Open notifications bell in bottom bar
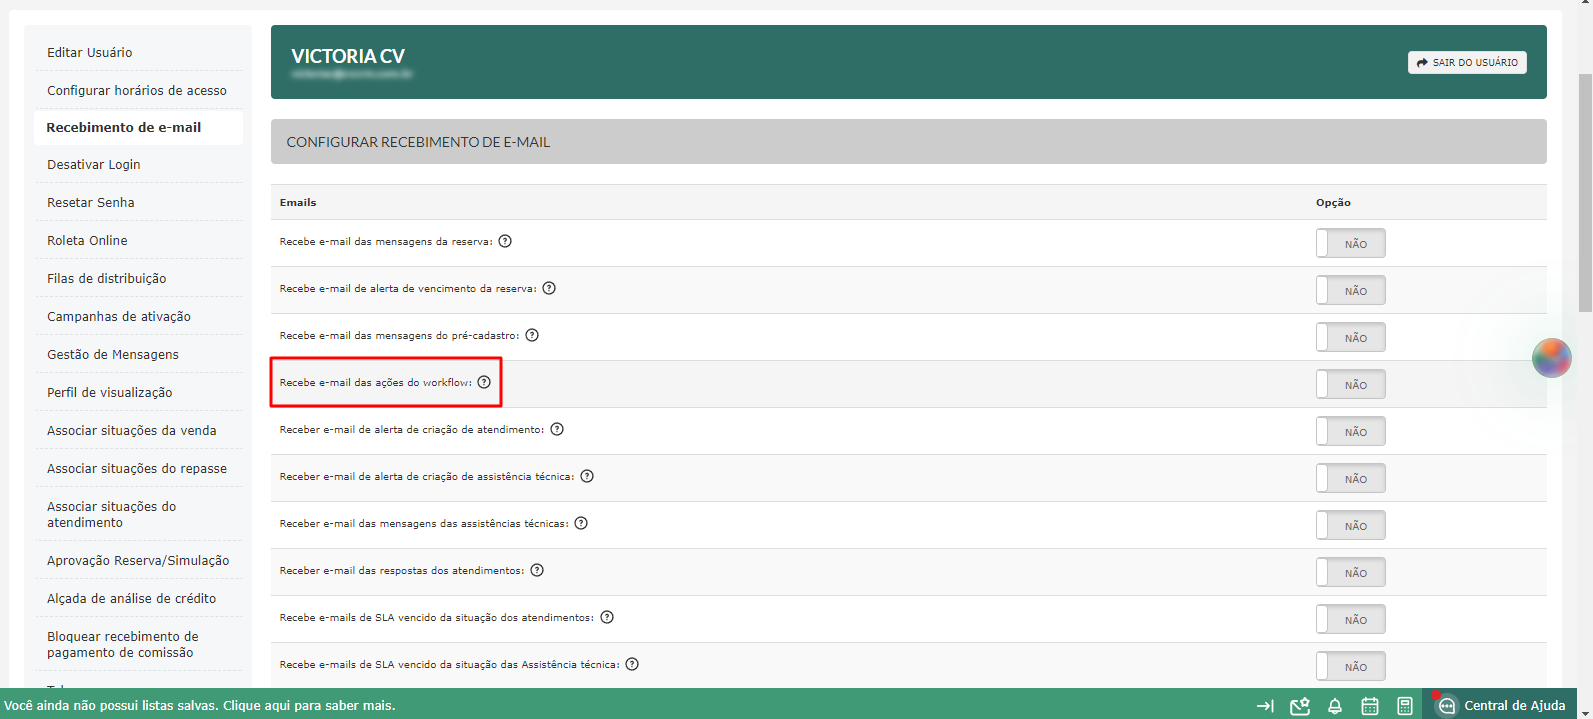The image size is (1593, 719). (x=1335, y=706)
